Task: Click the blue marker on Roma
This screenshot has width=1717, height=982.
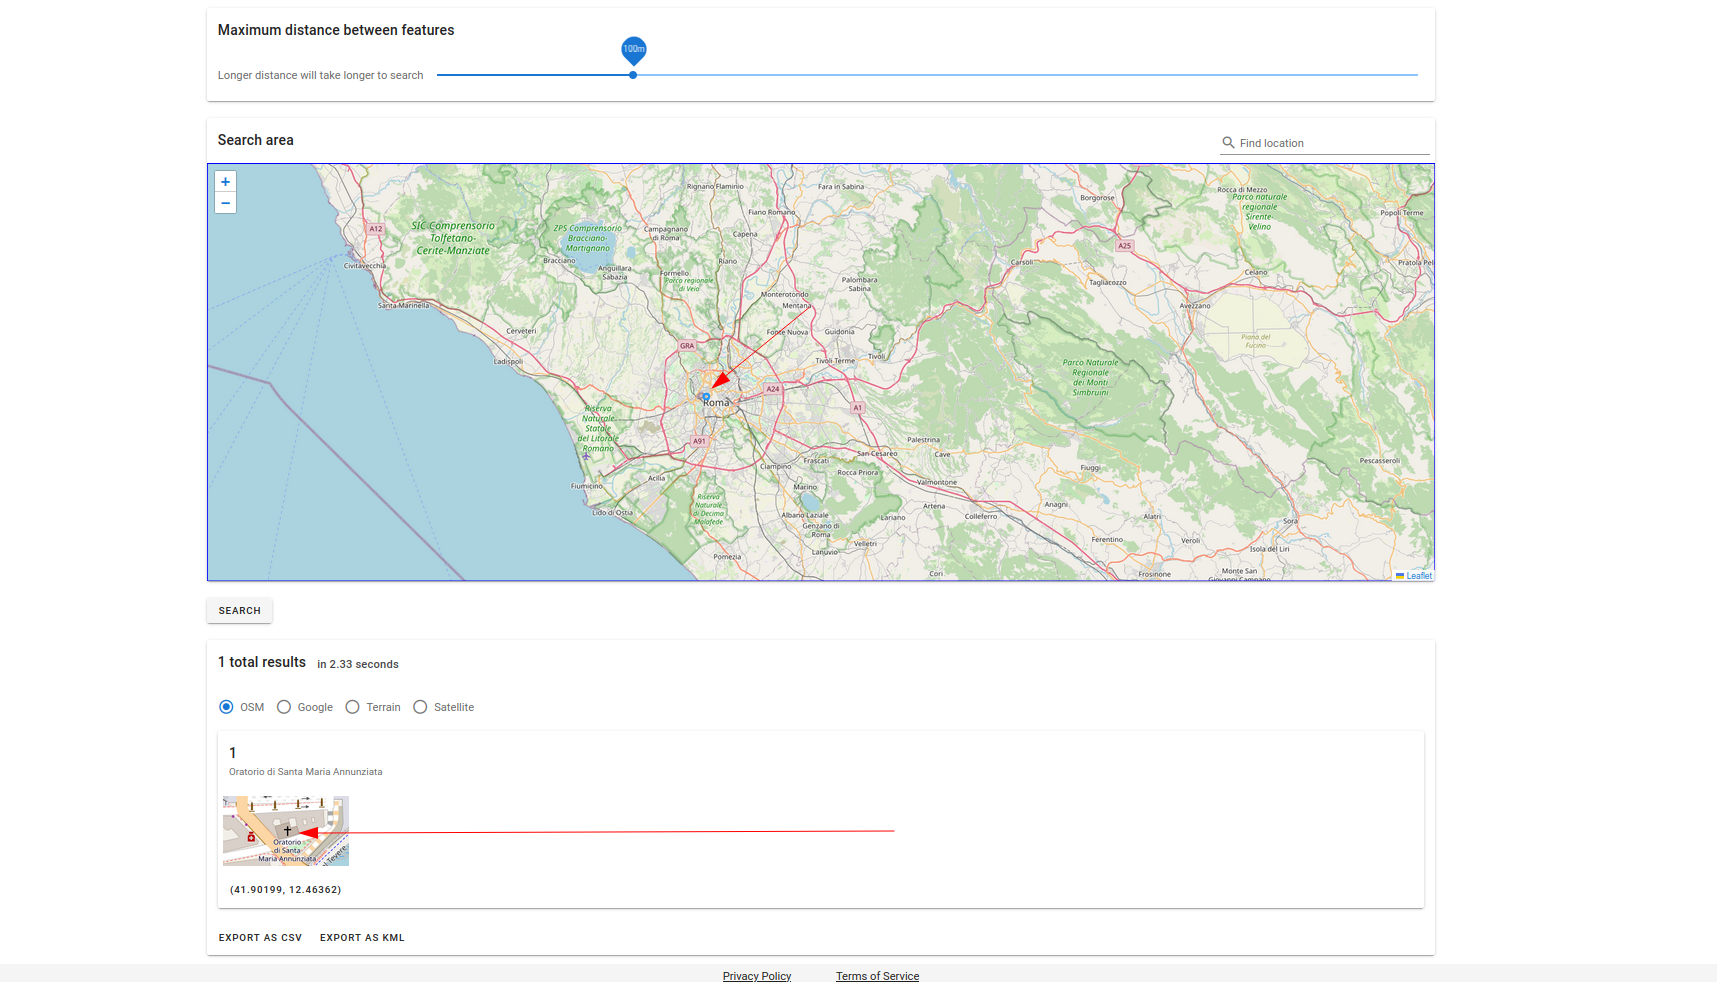Action: tap(706, 397)
